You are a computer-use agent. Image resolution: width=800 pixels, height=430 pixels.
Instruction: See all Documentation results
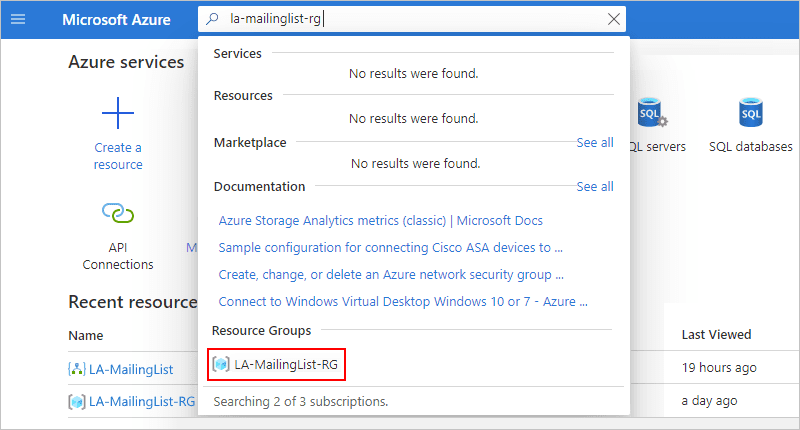(x=595, y=187)
